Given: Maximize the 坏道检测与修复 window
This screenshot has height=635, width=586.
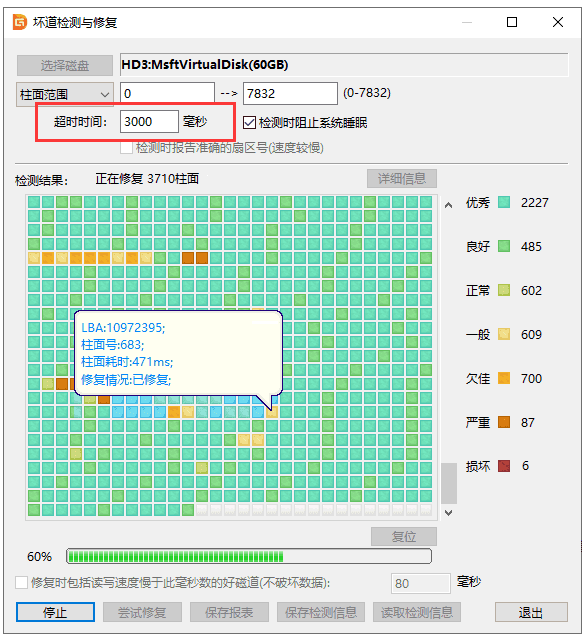Looking at the screenshot, I should click(512, 22).
